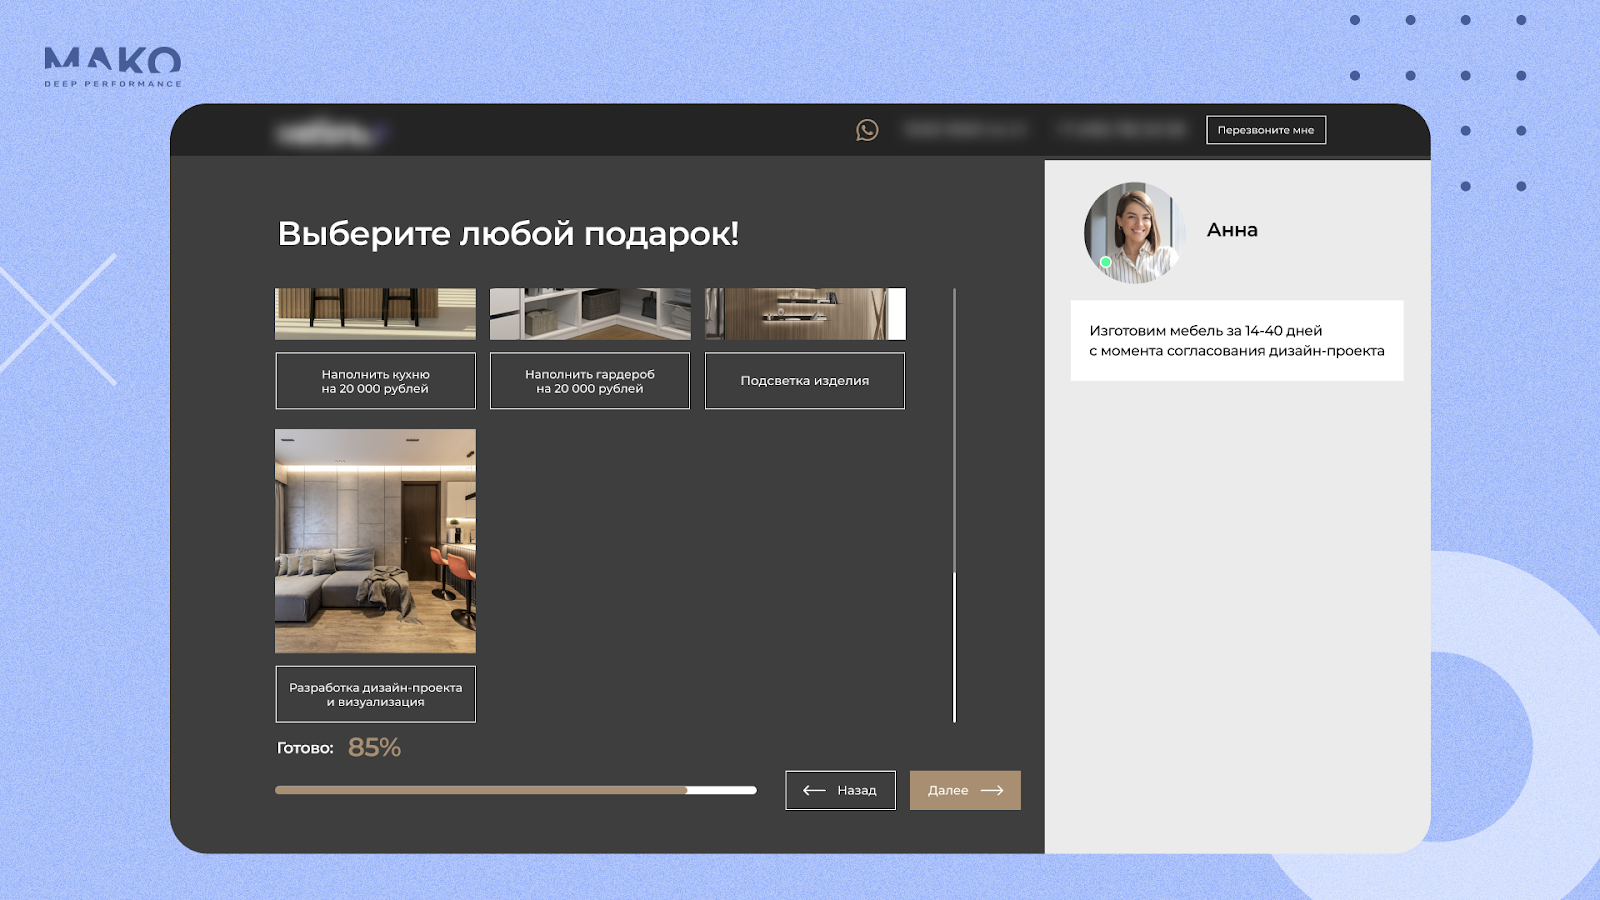
Task: Click the MAKO Deep Performance logo
Action: click(113, 67)
